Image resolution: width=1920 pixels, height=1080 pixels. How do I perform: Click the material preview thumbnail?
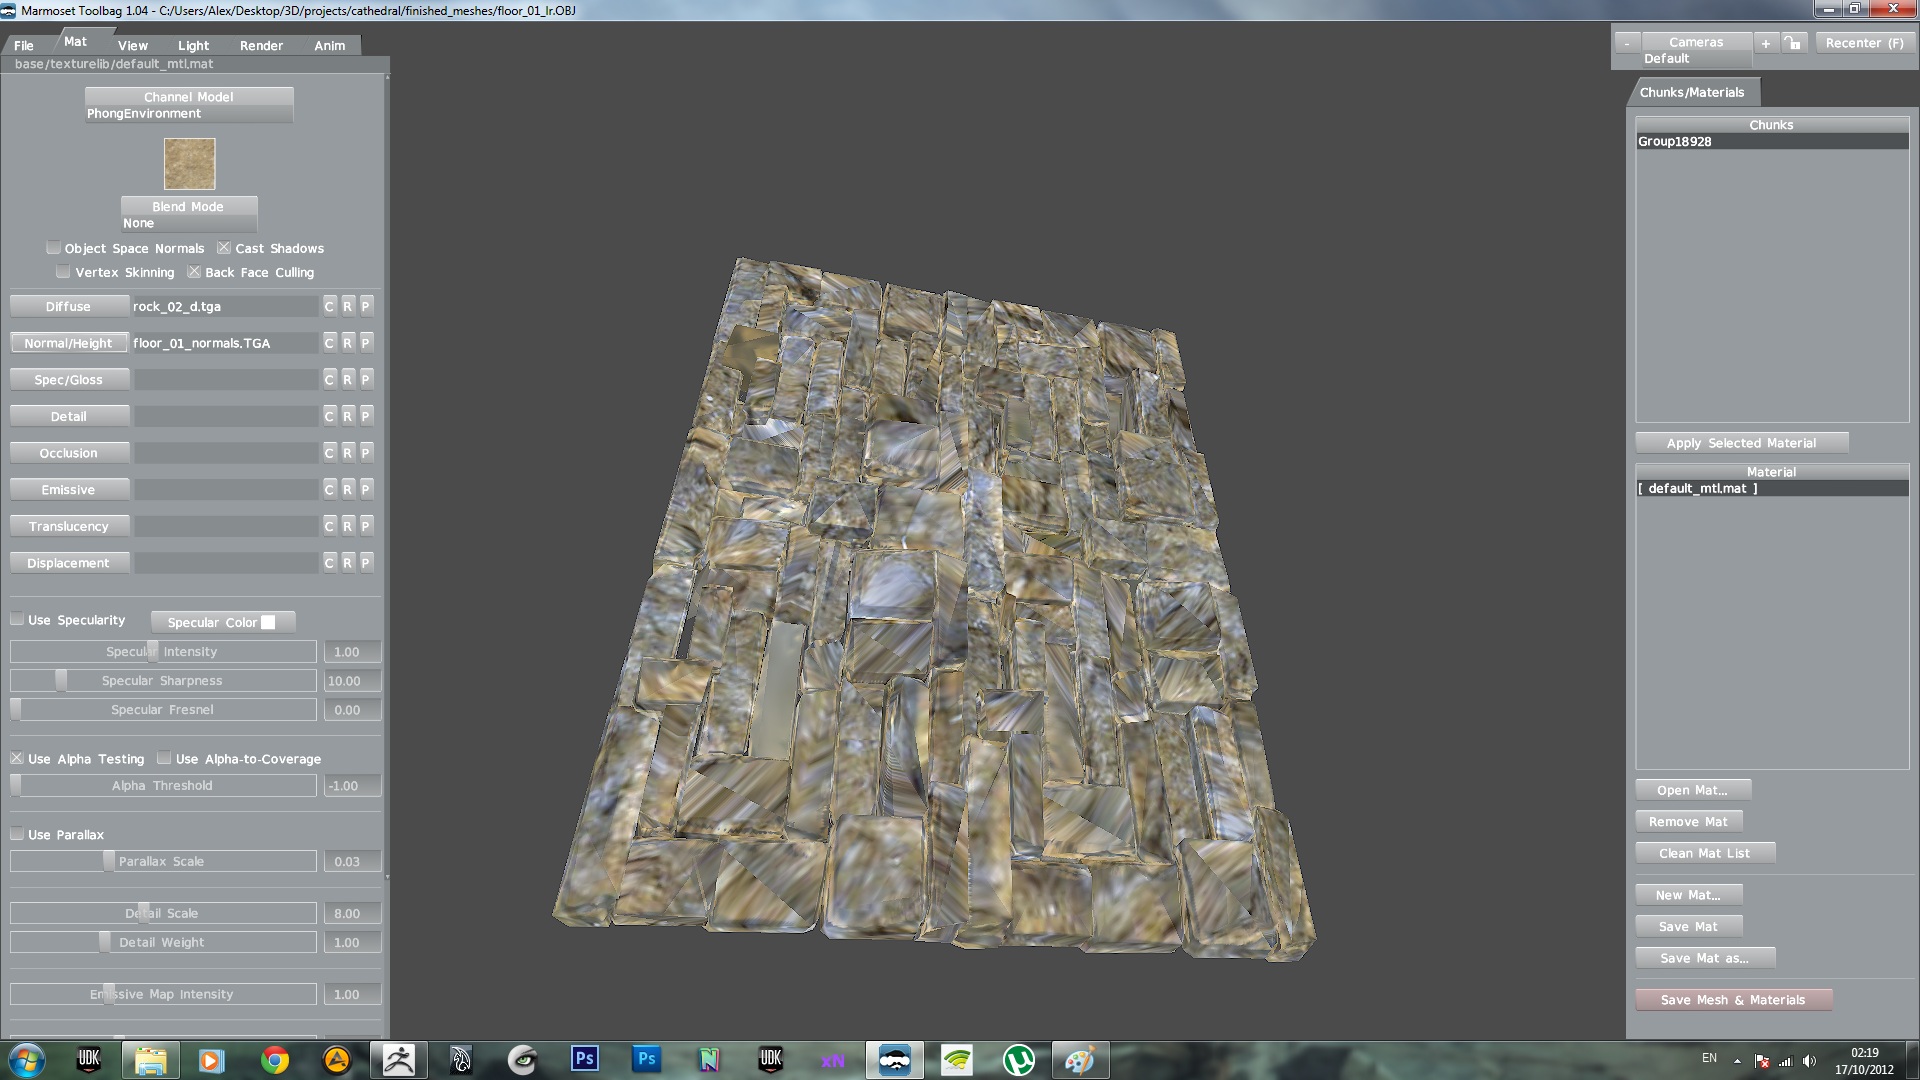tap(189, 164)
